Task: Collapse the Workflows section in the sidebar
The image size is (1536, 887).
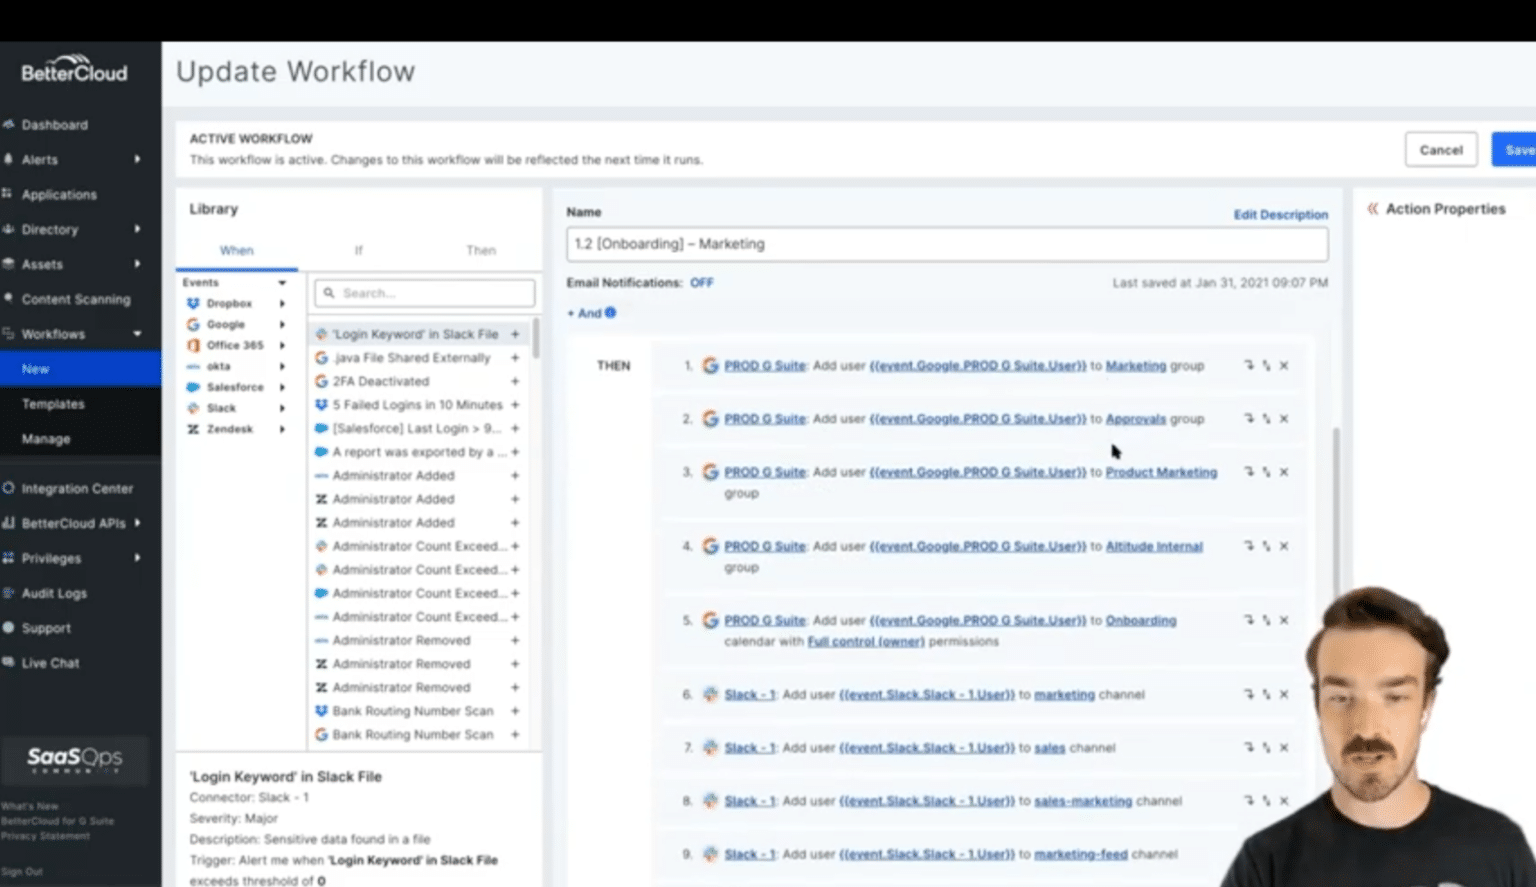Action: pyautogui.click(x=139, y=334)
